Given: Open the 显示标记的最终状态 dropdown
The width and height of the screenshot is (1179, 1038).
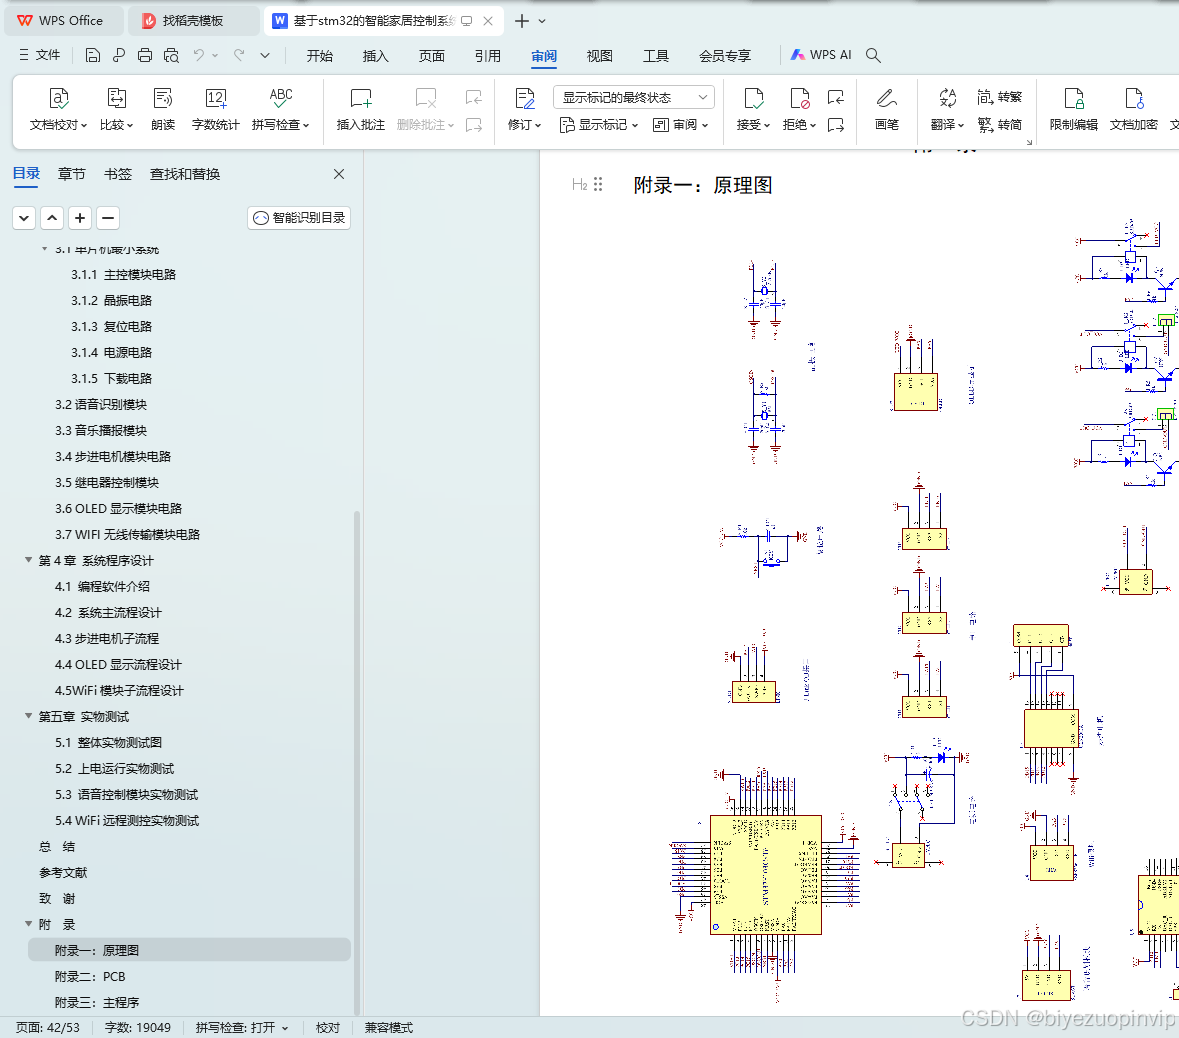Looking at the screenshot, I should [x=634, y=98].
